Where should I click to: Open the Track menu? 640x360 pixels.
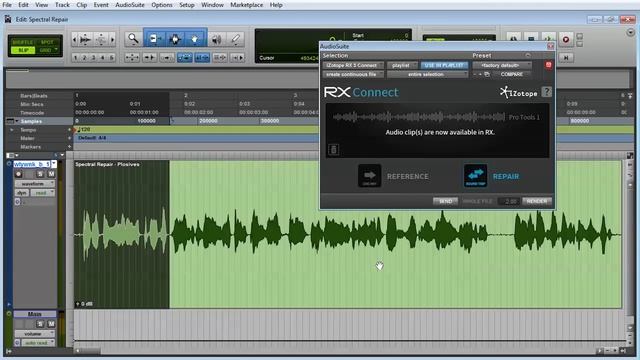[x=62, y=5]
